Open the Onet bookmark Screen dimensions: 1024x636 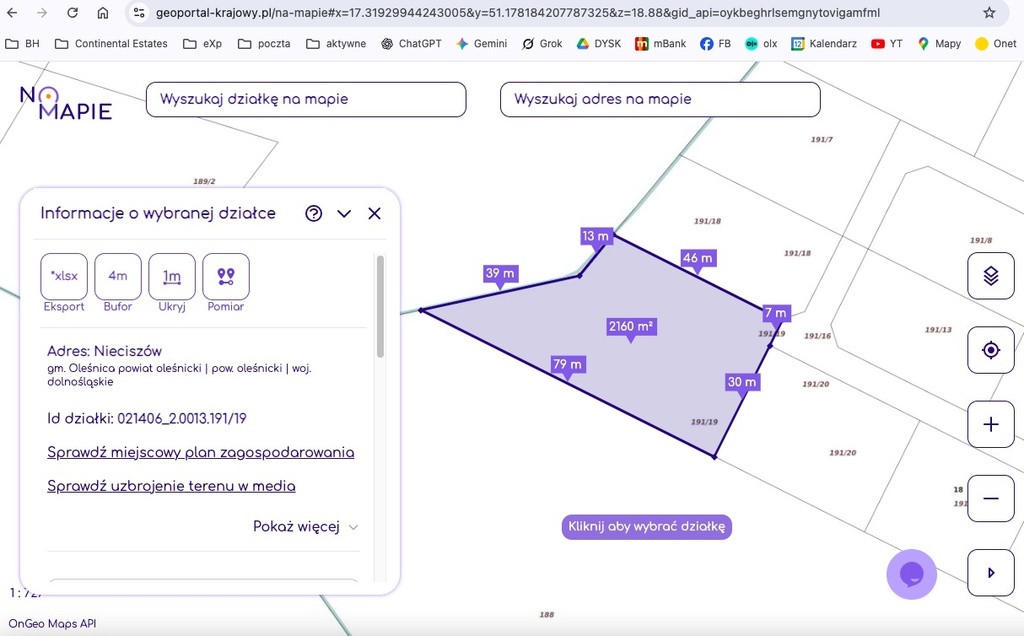click(x=995, y=44)
